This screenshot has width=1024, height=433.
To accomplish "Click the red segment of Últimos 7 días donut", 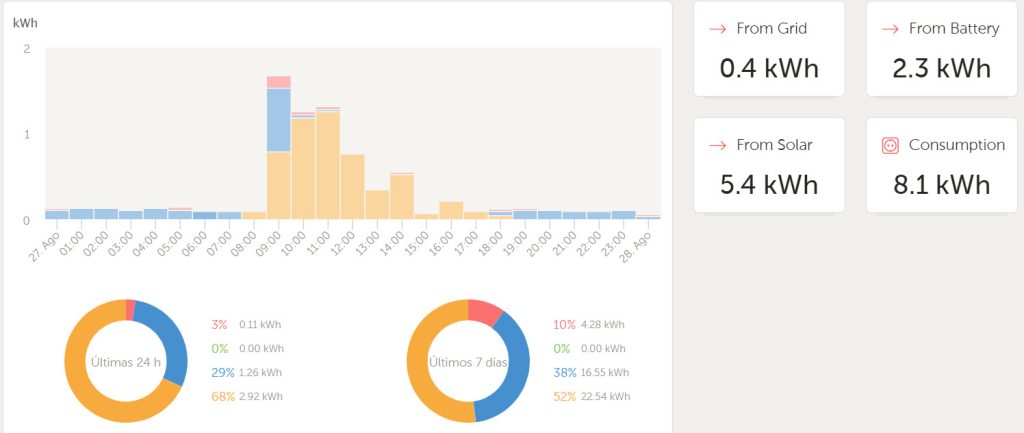I will click(485, 312).
